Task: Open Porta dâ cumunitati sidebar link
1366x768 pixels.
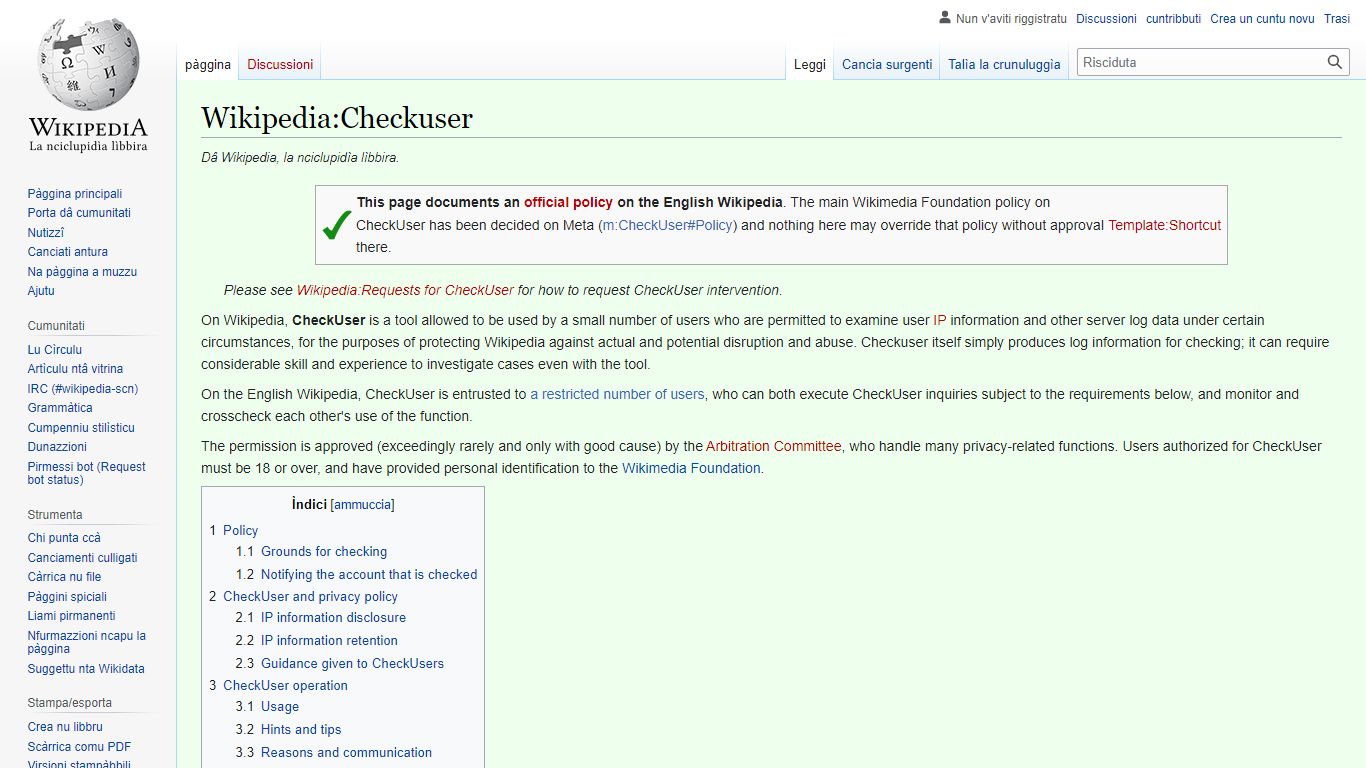Action: coord(79,213)
